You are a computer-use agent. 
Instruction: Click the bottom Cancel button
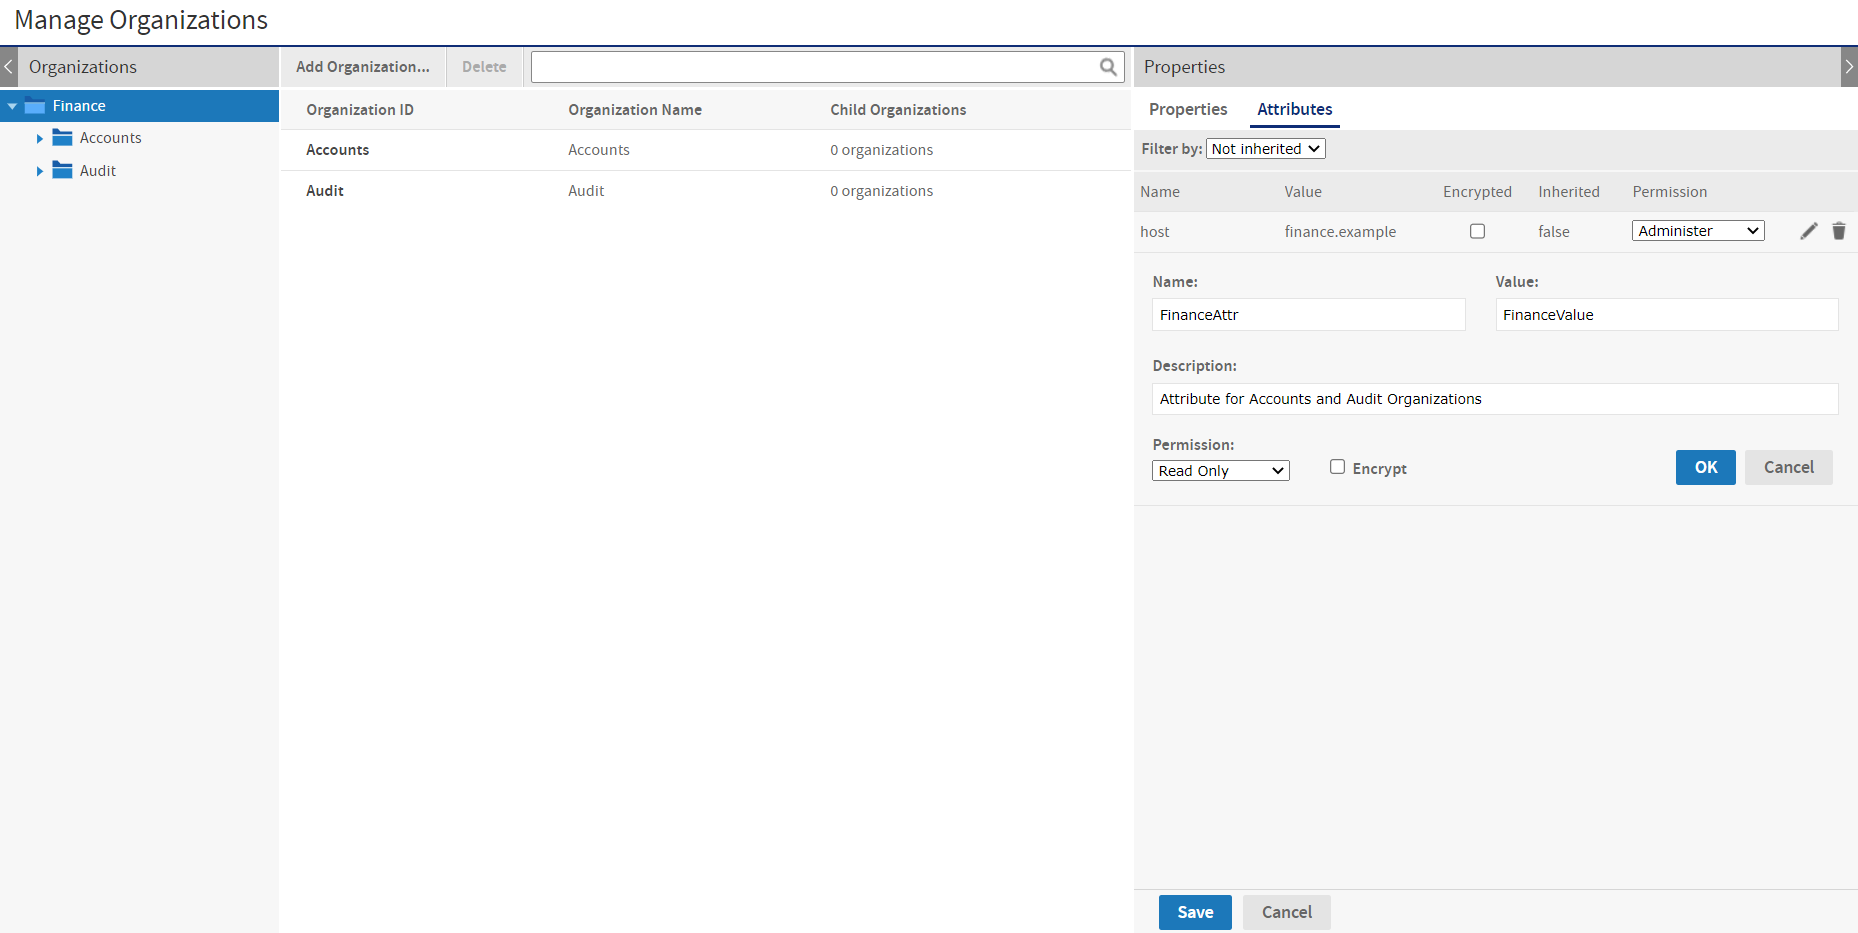tap(1286, 912)
